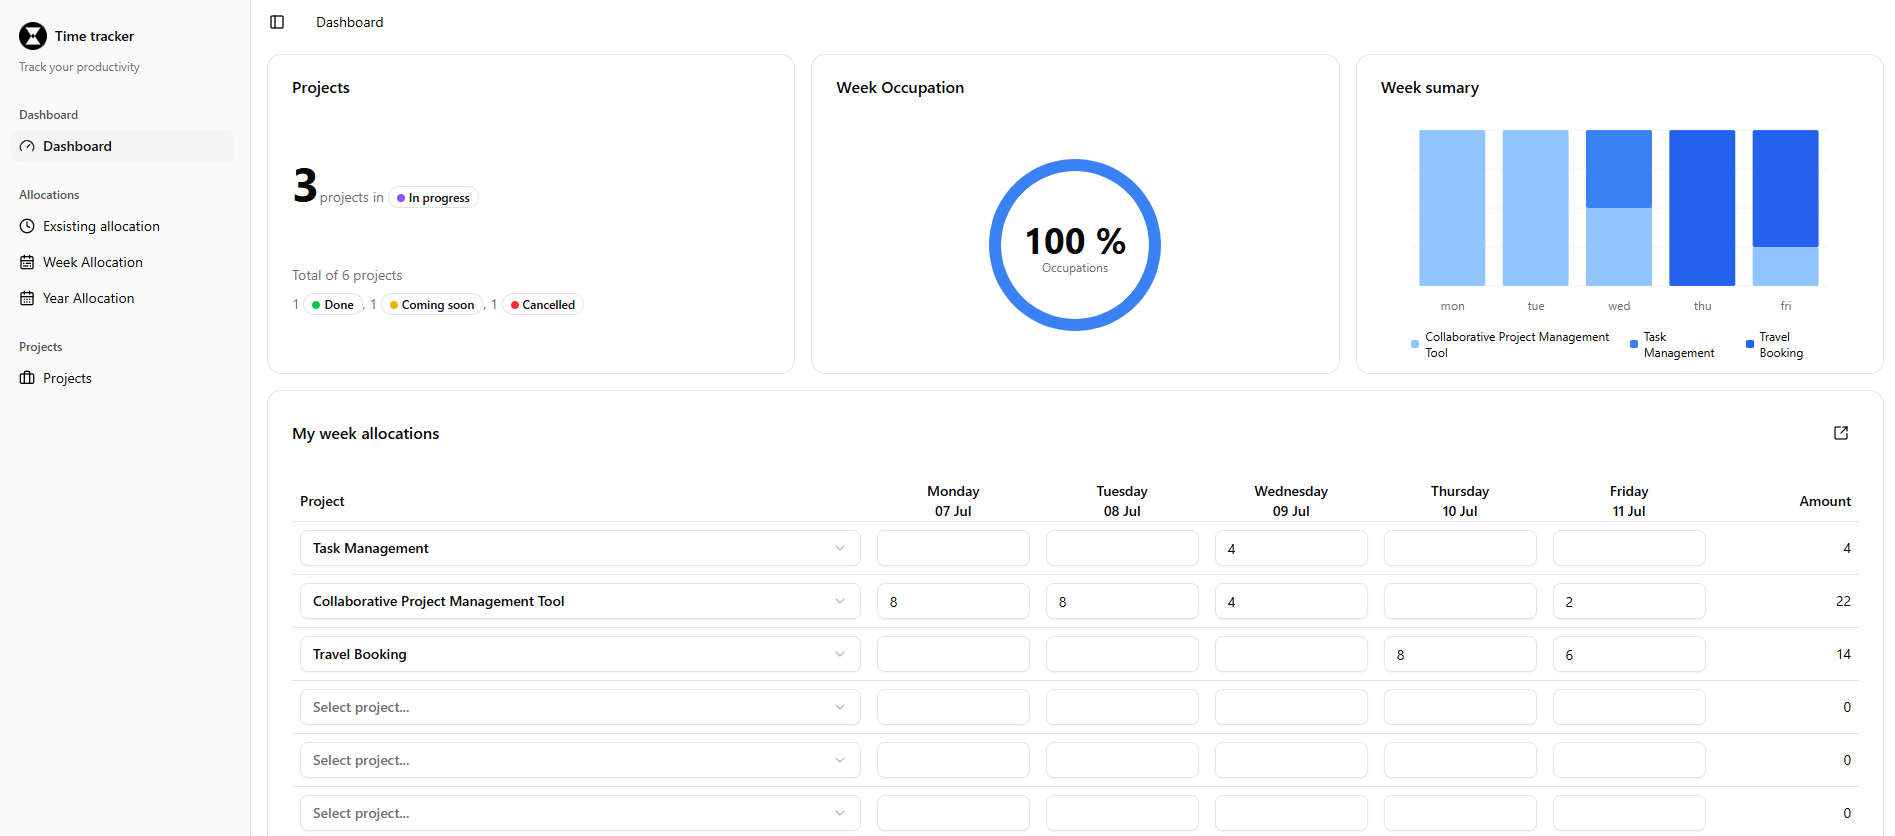Open the fourth row Select project dropdown

pyautogui.click(x=580, y=707)
